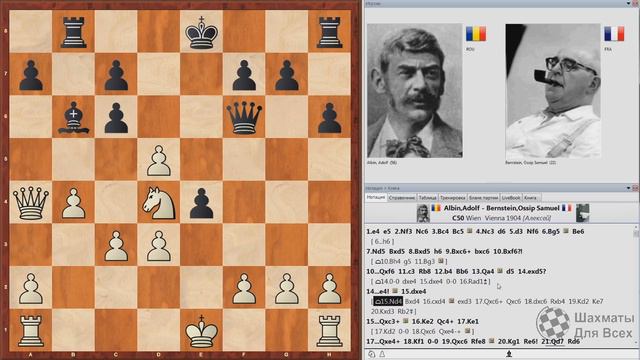The height and width of the screenshot is (360, 640).
Task: Open the Тренировка tab
Action: tap(453, 198)
